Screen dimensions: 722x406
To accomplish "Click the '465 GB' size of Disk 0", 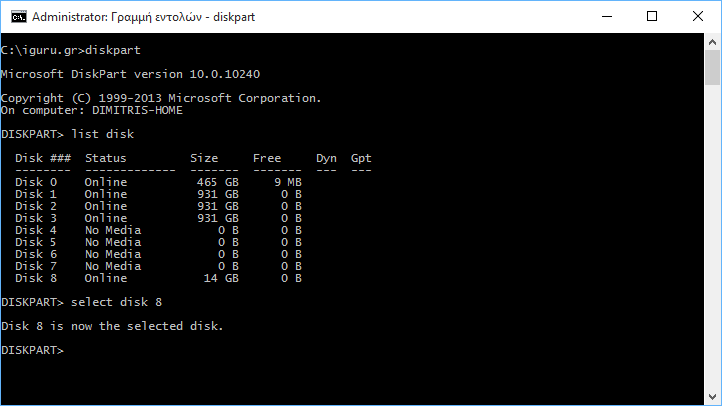I will point(218,182).
